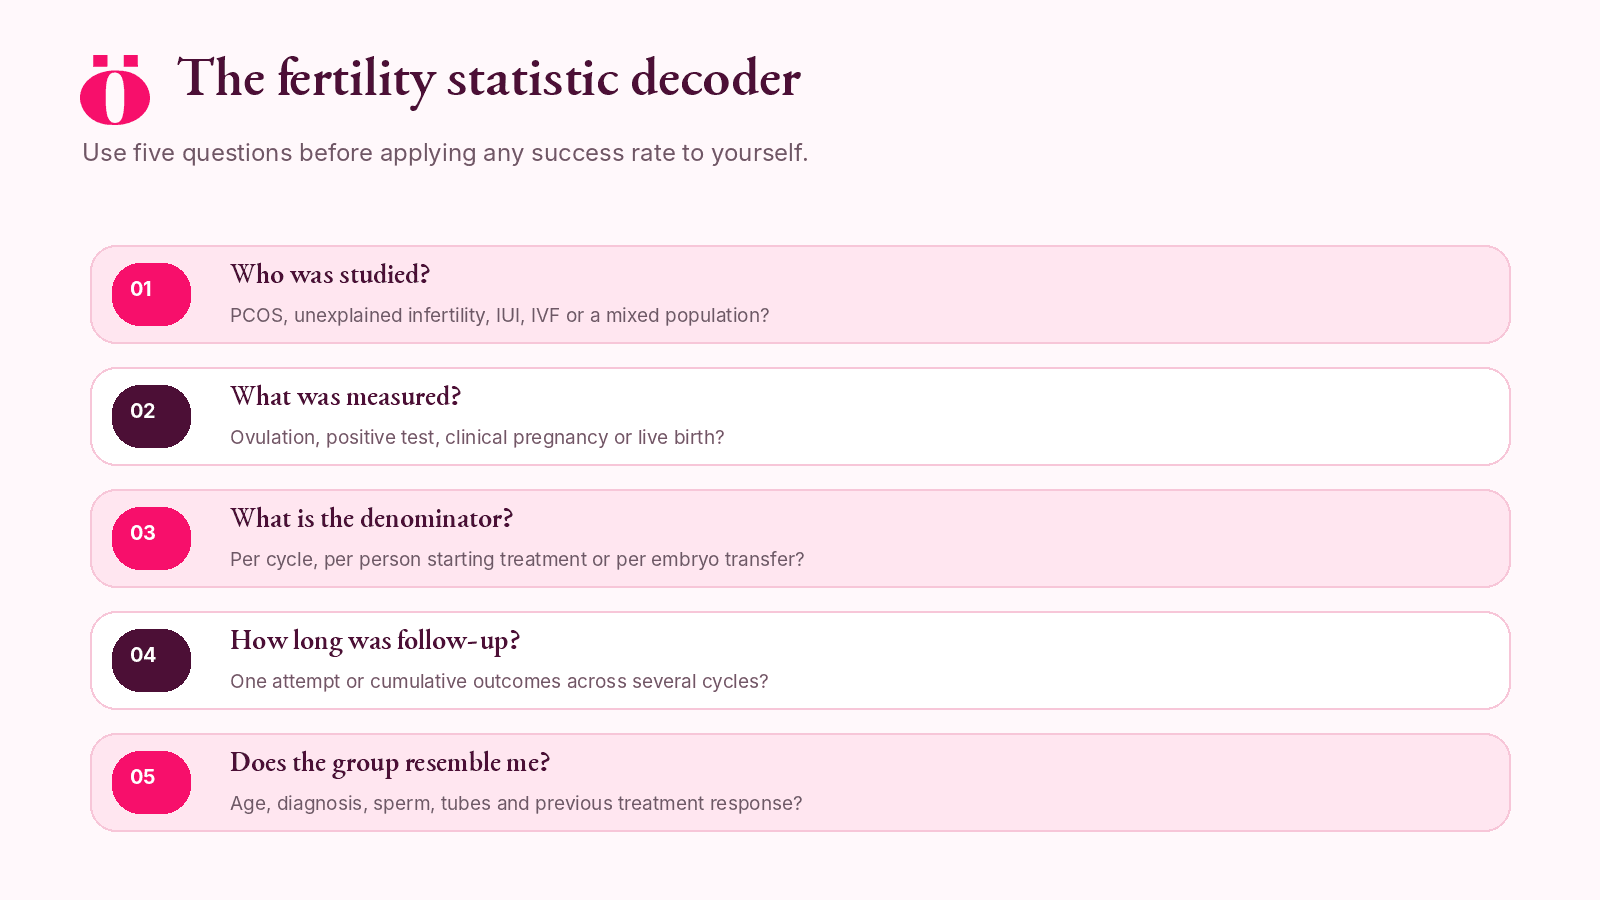The height and width of the screenshot is (900, 1600).
Task: Click the 04 dark number badge
Action: click(x=151, y=660)
